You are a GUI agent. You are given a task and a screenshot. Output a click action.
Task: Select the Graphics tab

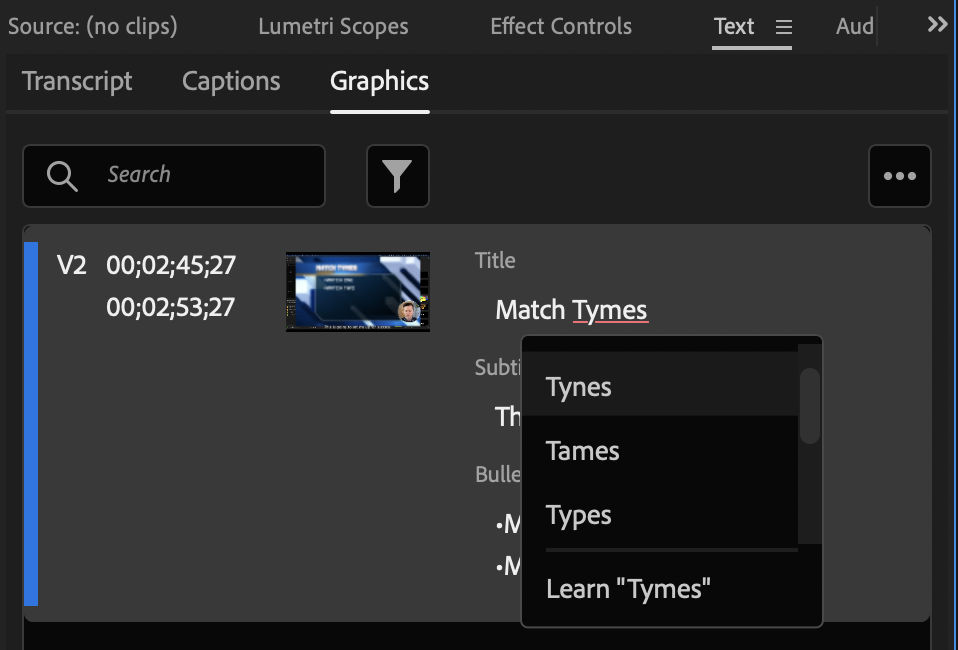[x=379, y=81]
